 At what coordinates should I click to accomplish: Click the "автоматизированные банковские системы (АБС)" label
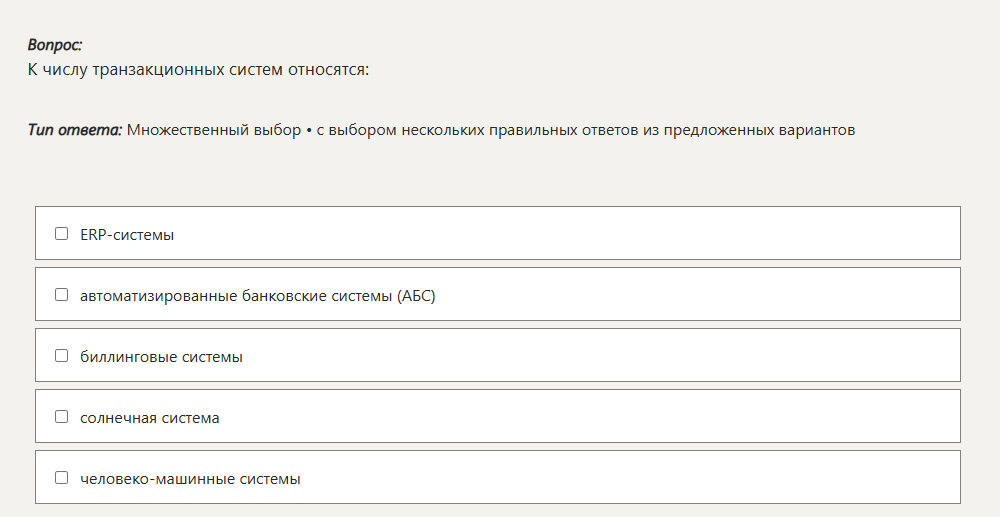(258, 296)
